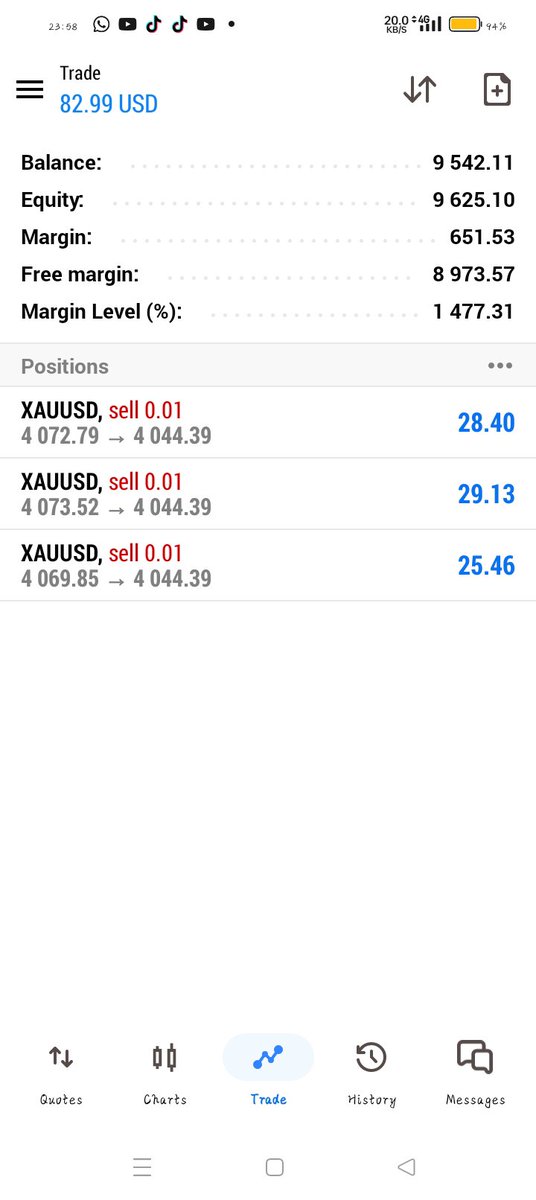
Task: Tap the Android back navigation triangle
Action: point(406,1167)
